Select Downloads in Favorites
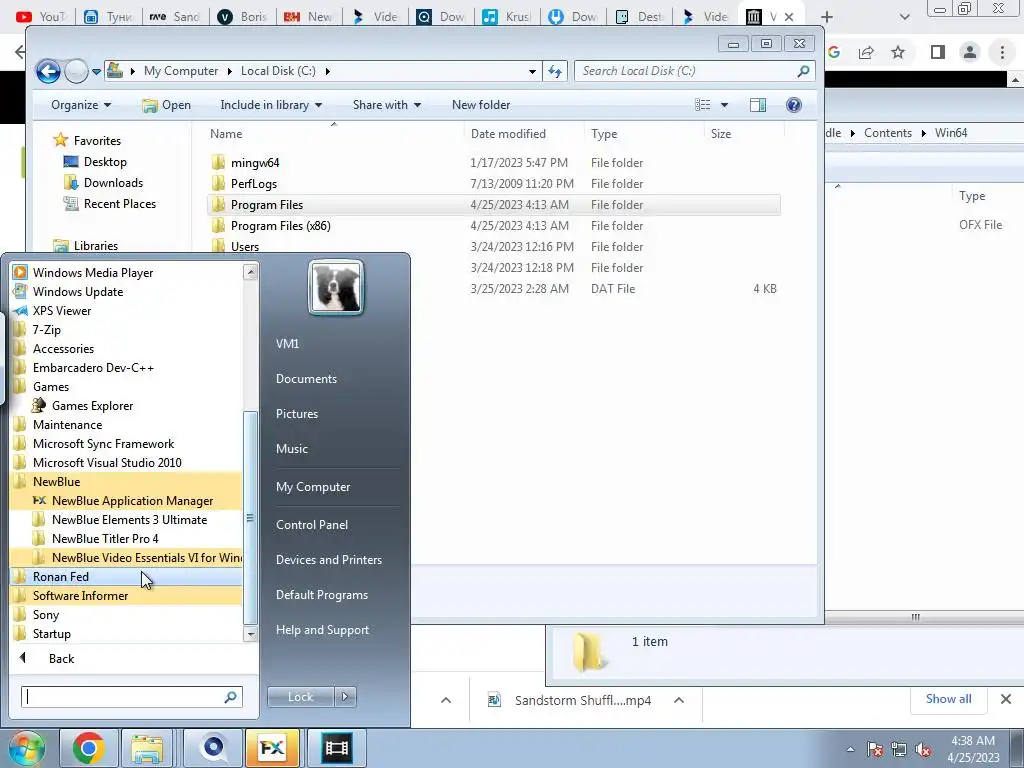Viewport: 1024px width, 768px height. (x=113, y=183)
